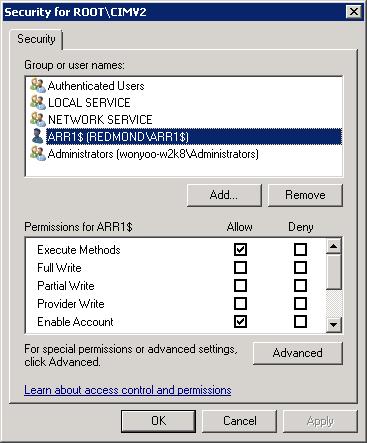
Task: Click the ARR1$ user account icon
Action: tap(38, 136)
